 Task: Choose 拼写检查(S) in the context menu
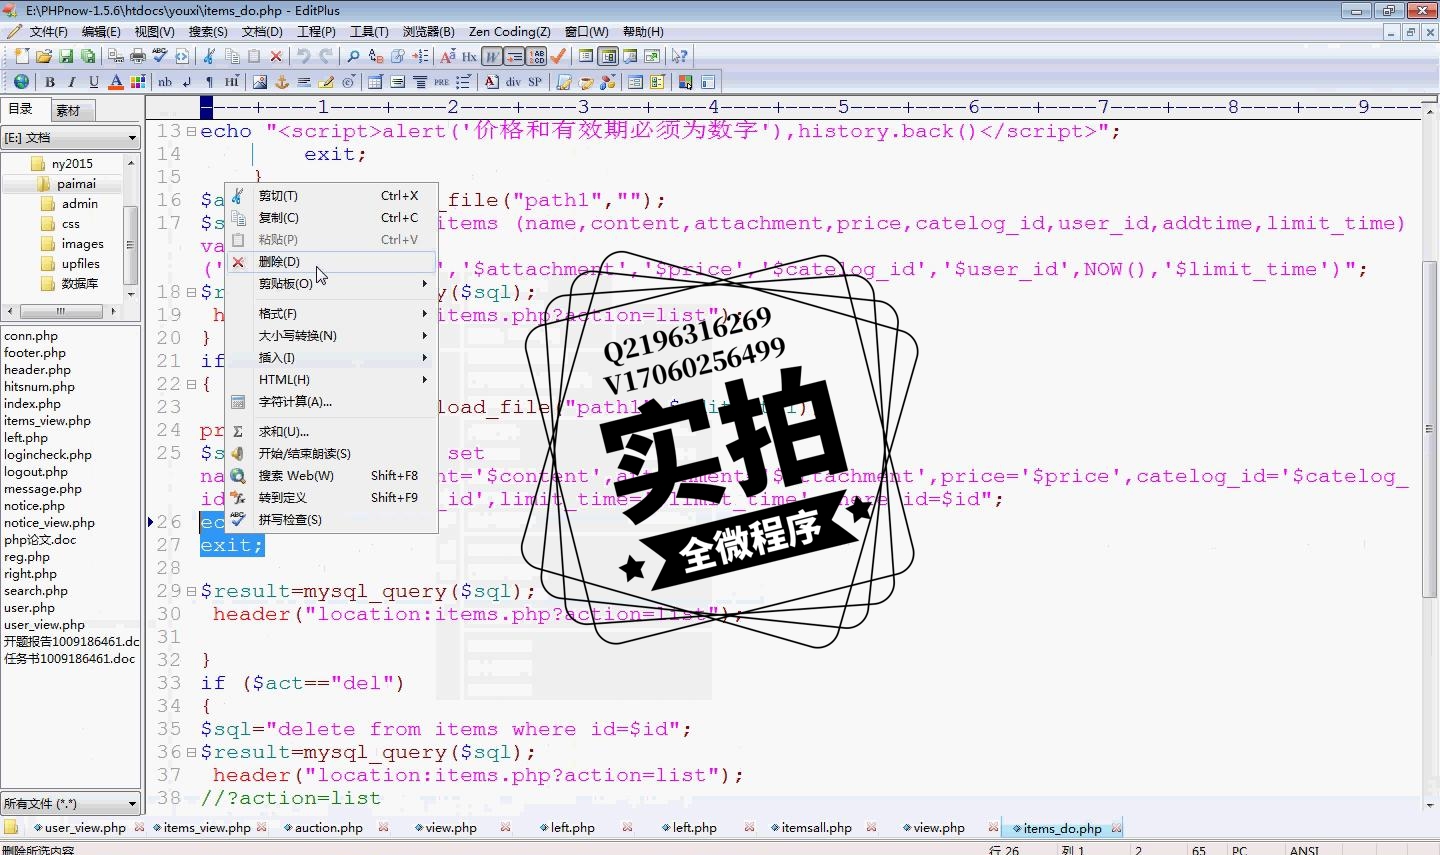coord(334,519)
